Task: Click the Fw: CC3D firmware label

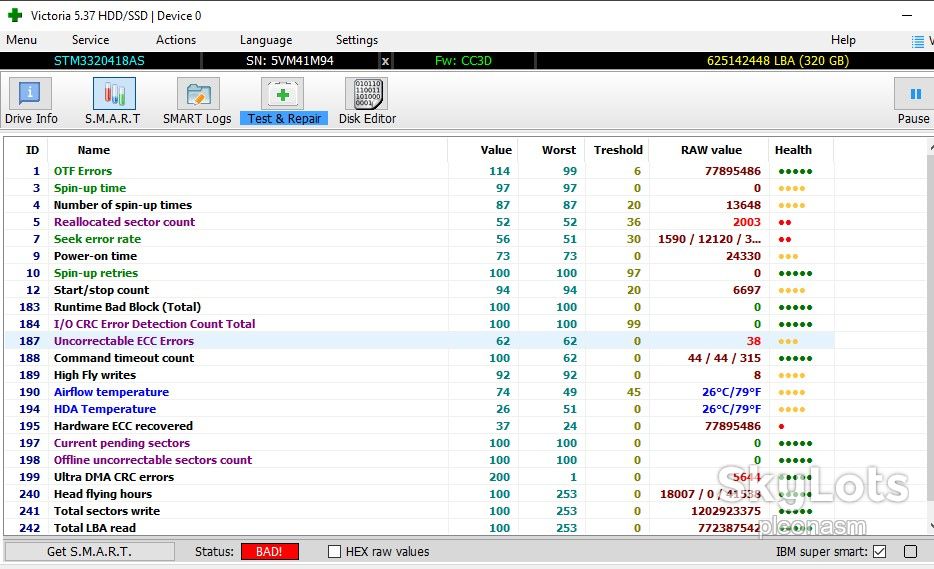Action: pyautogui.click(x=463, y=61)
